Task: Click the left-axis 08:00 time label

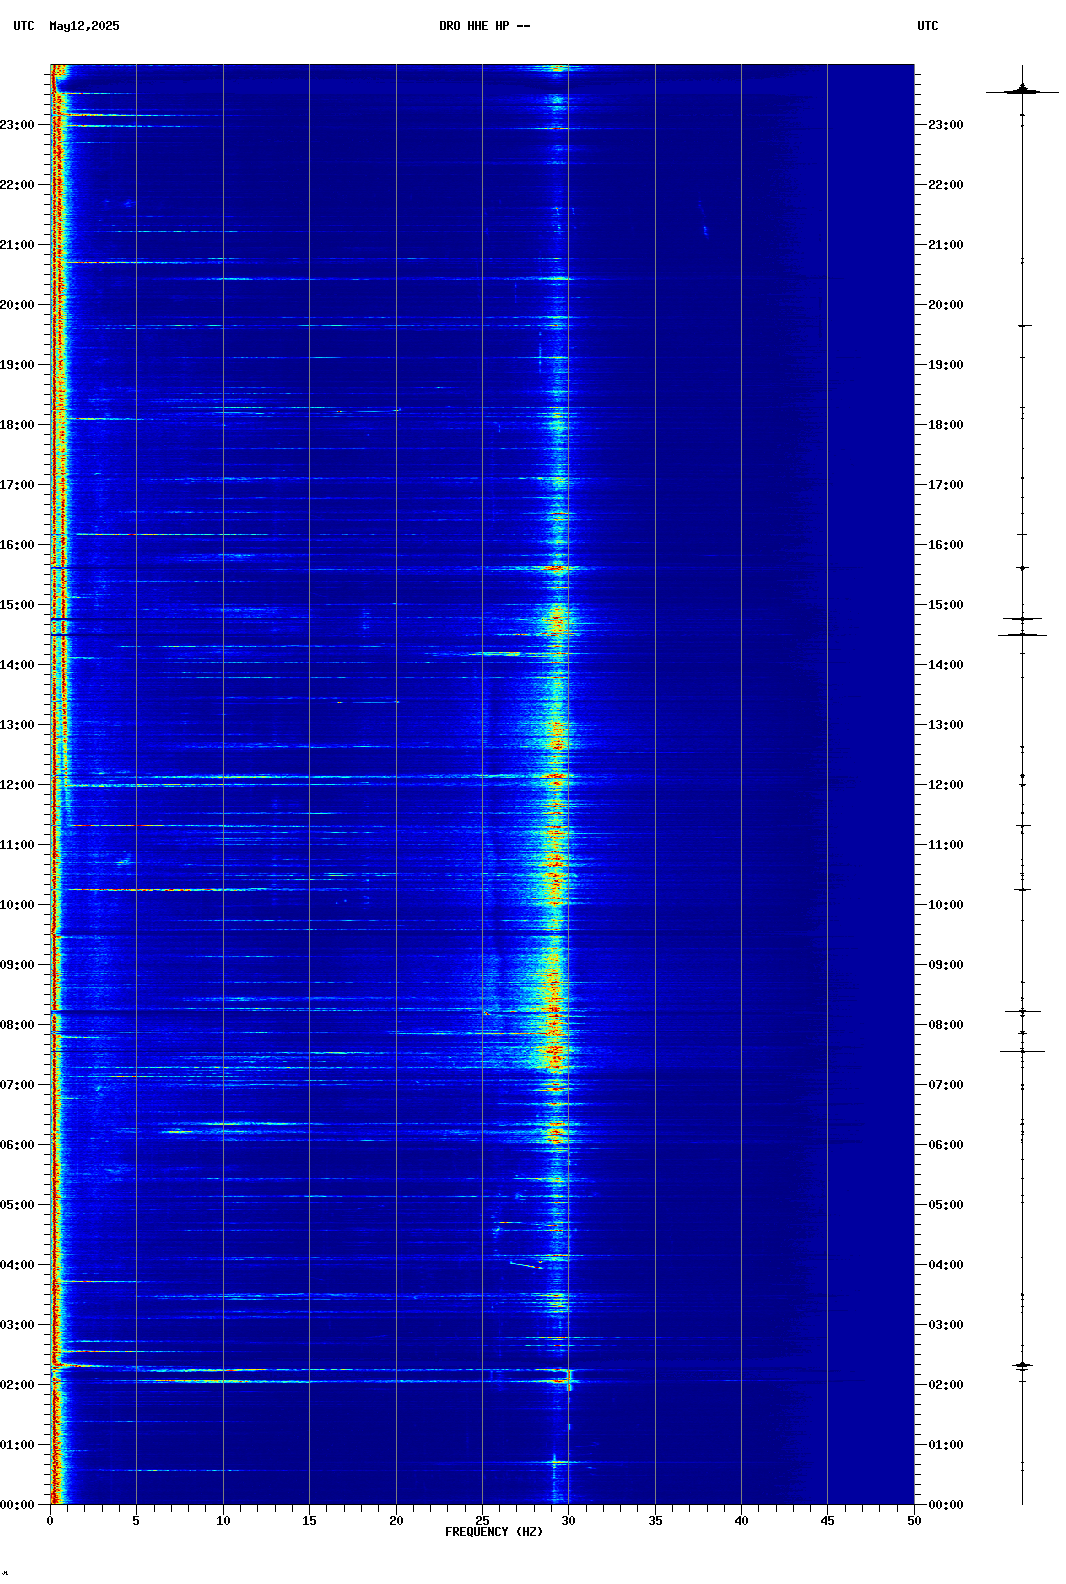Action: [17, 1025]
